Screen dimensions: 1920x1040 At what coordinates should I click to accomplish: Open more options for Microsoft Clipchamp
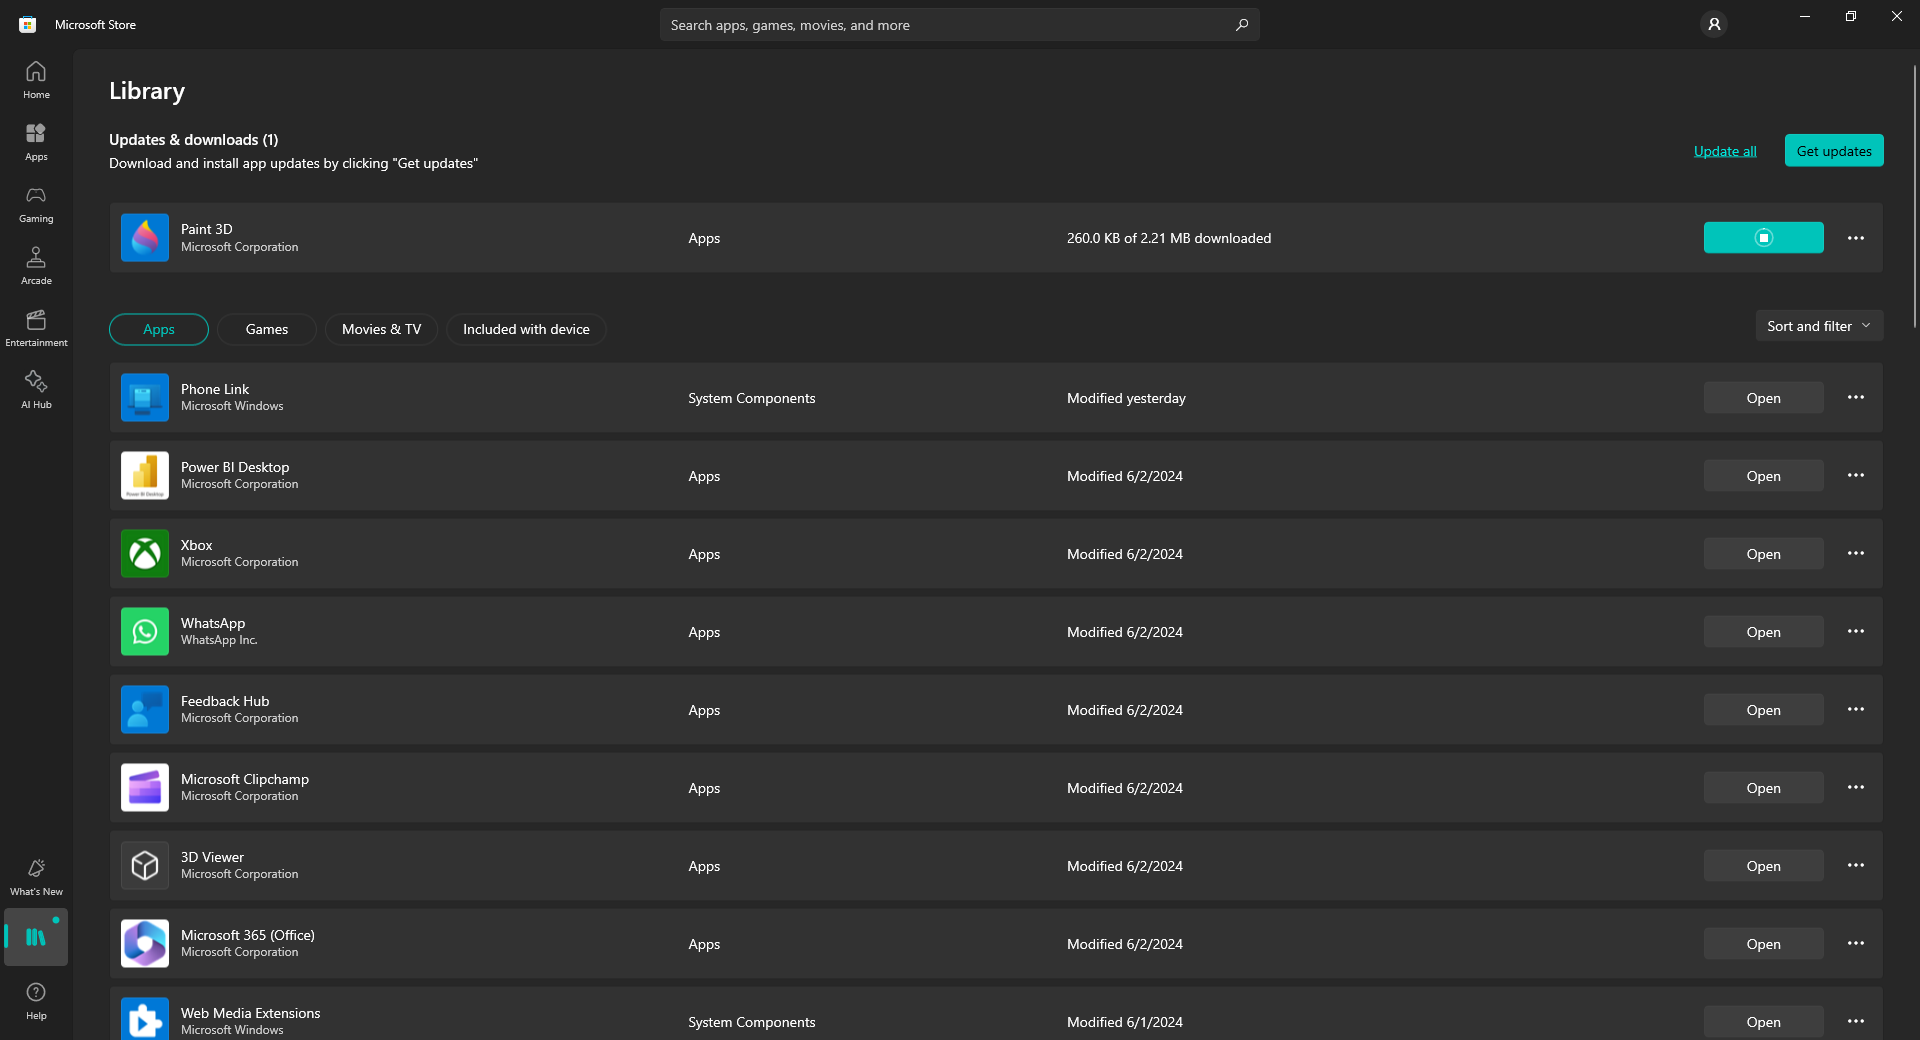click(1856, 788)
